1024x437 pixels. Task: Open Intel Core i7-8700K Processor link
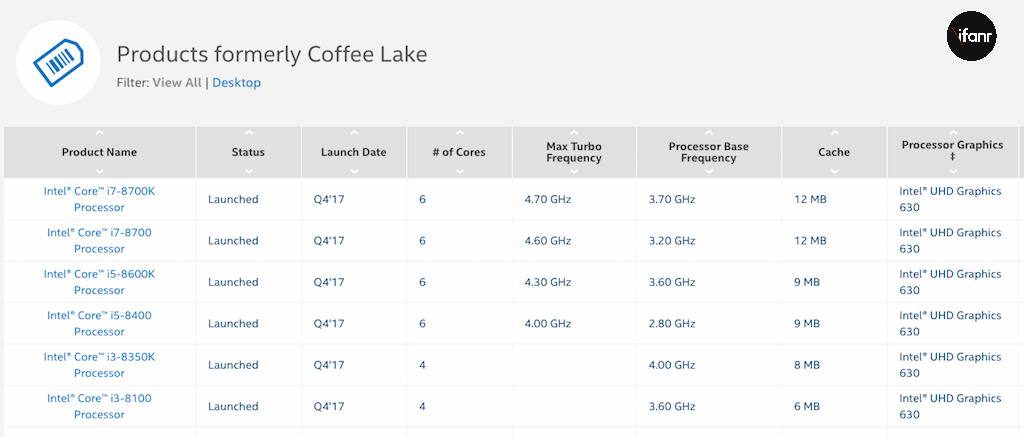tap(99, 199)
